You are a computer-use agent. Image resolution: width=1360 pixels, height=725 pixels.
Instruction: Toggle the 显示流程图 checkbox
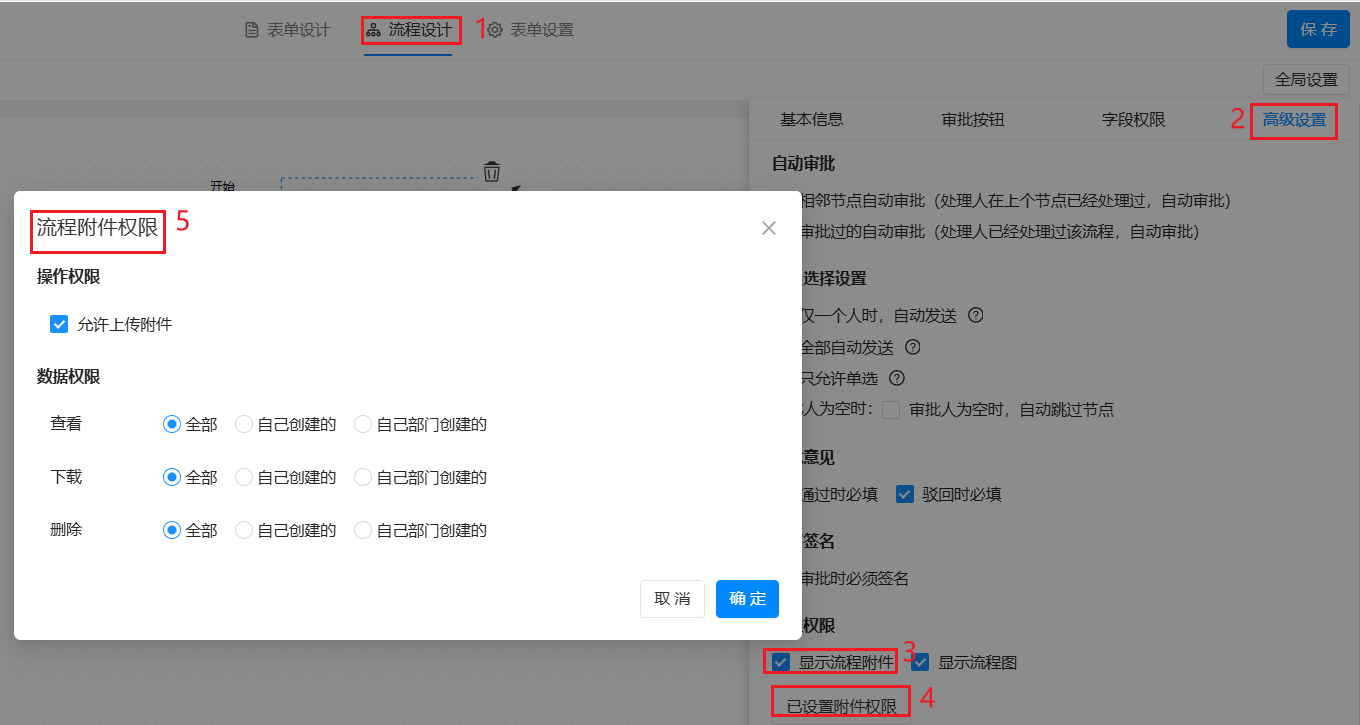tap(920, 662)
